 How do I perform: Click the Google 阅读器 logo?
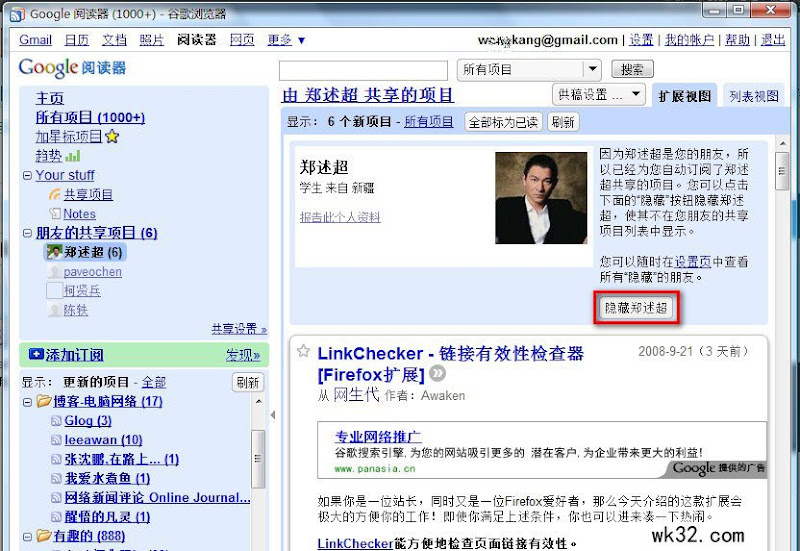pos(72,68)
